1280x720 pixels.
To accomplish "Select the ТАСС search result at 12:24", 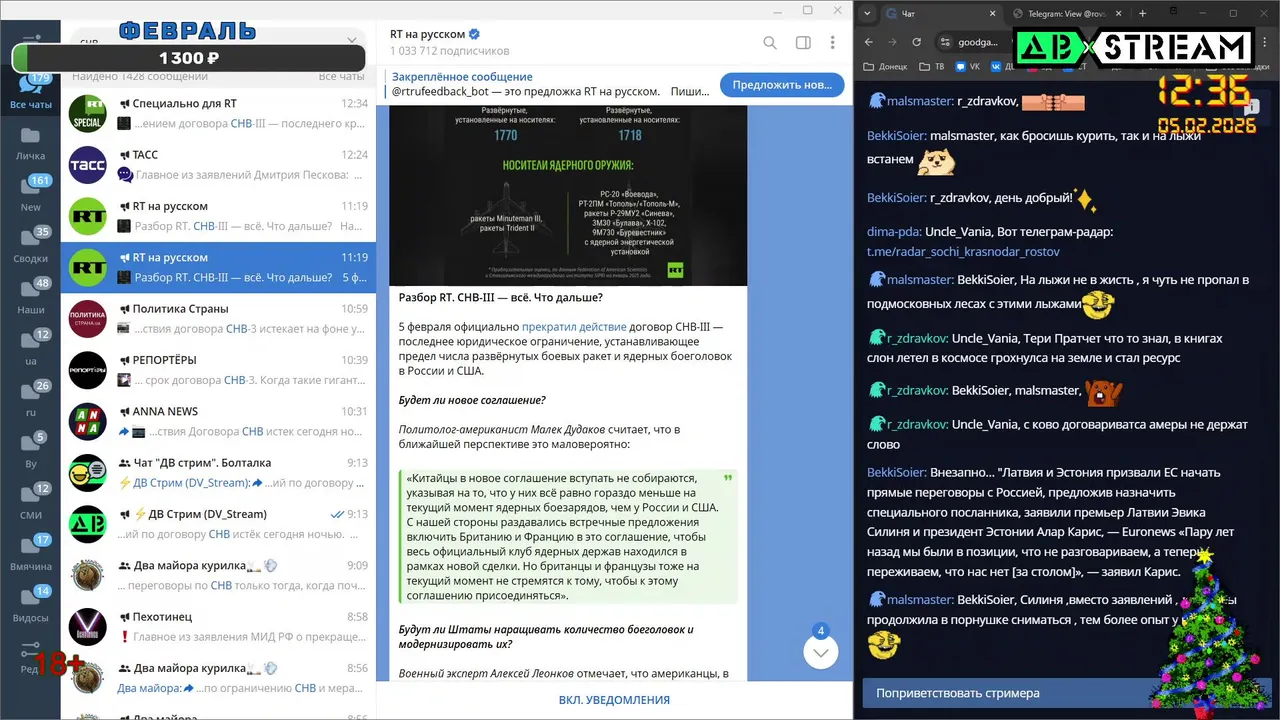I will [218, 165].
